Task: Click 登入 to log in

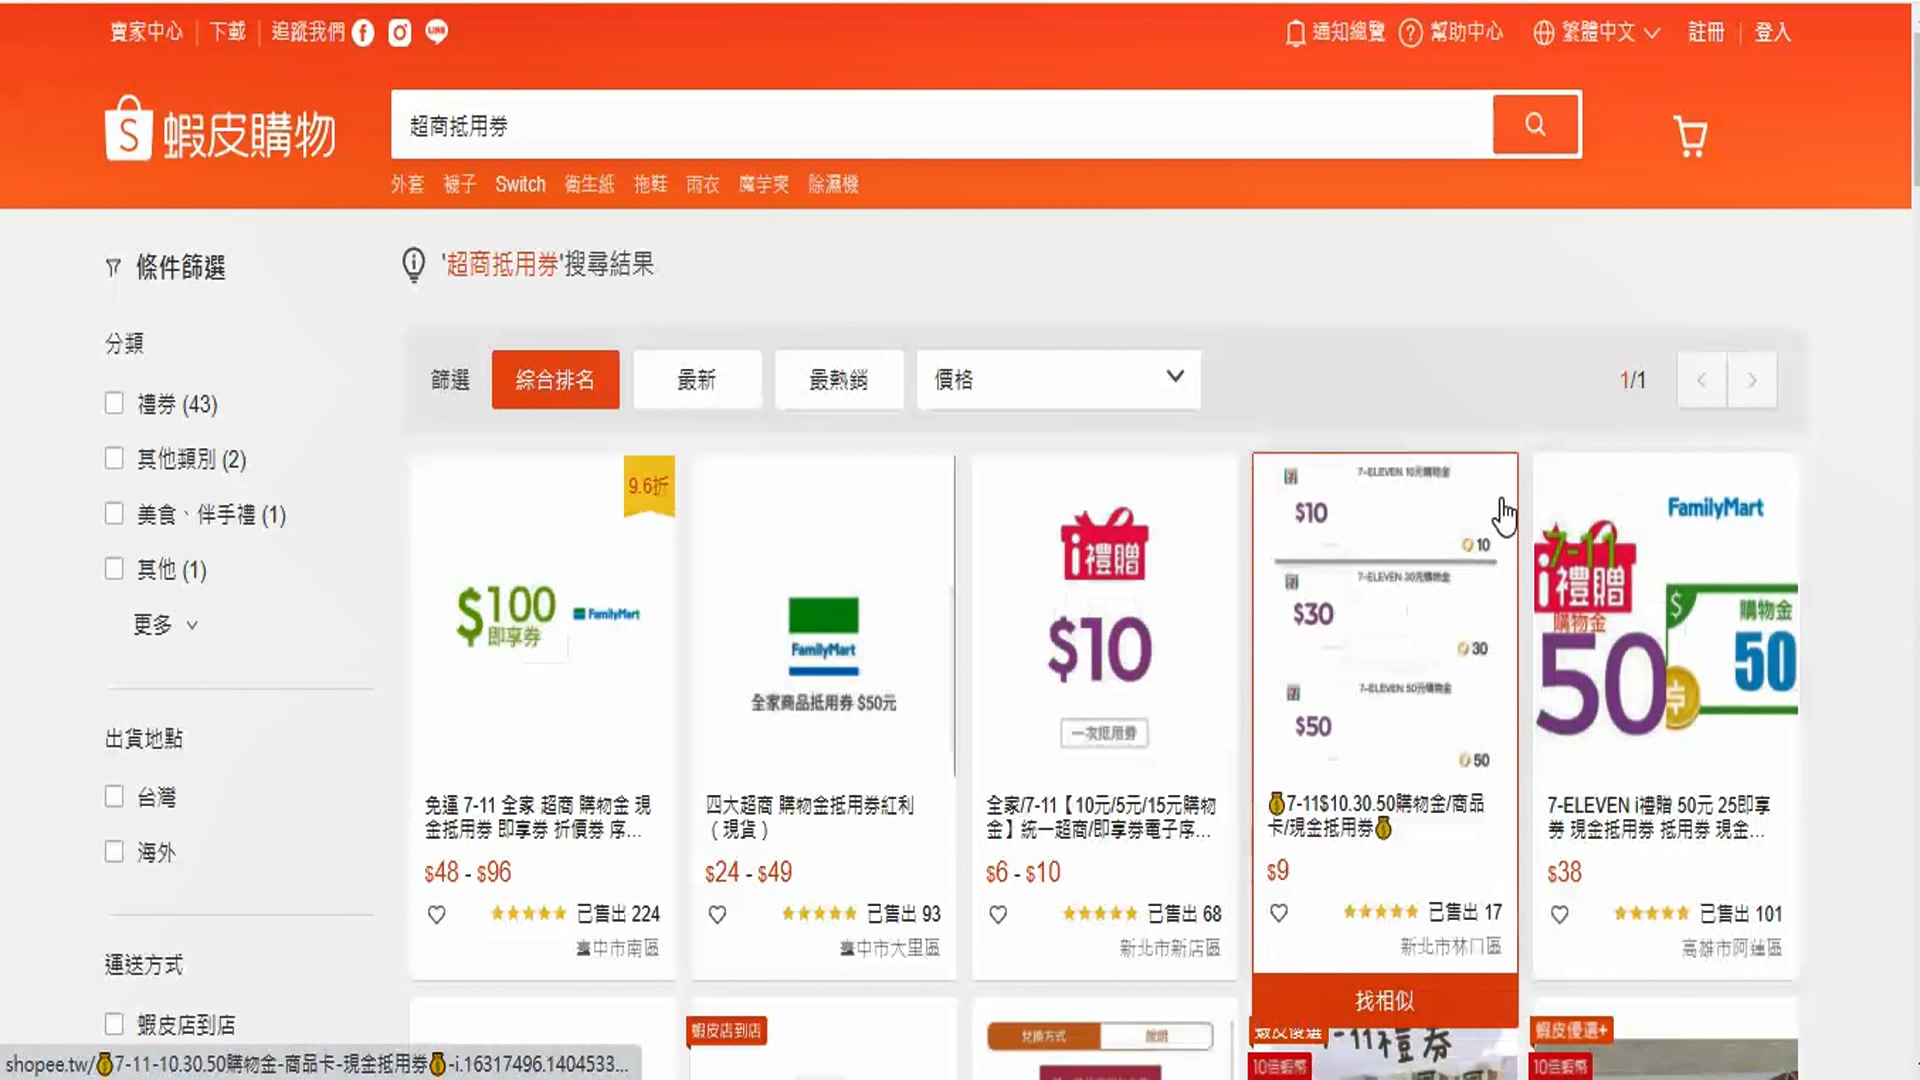Action: (1772, 32)
